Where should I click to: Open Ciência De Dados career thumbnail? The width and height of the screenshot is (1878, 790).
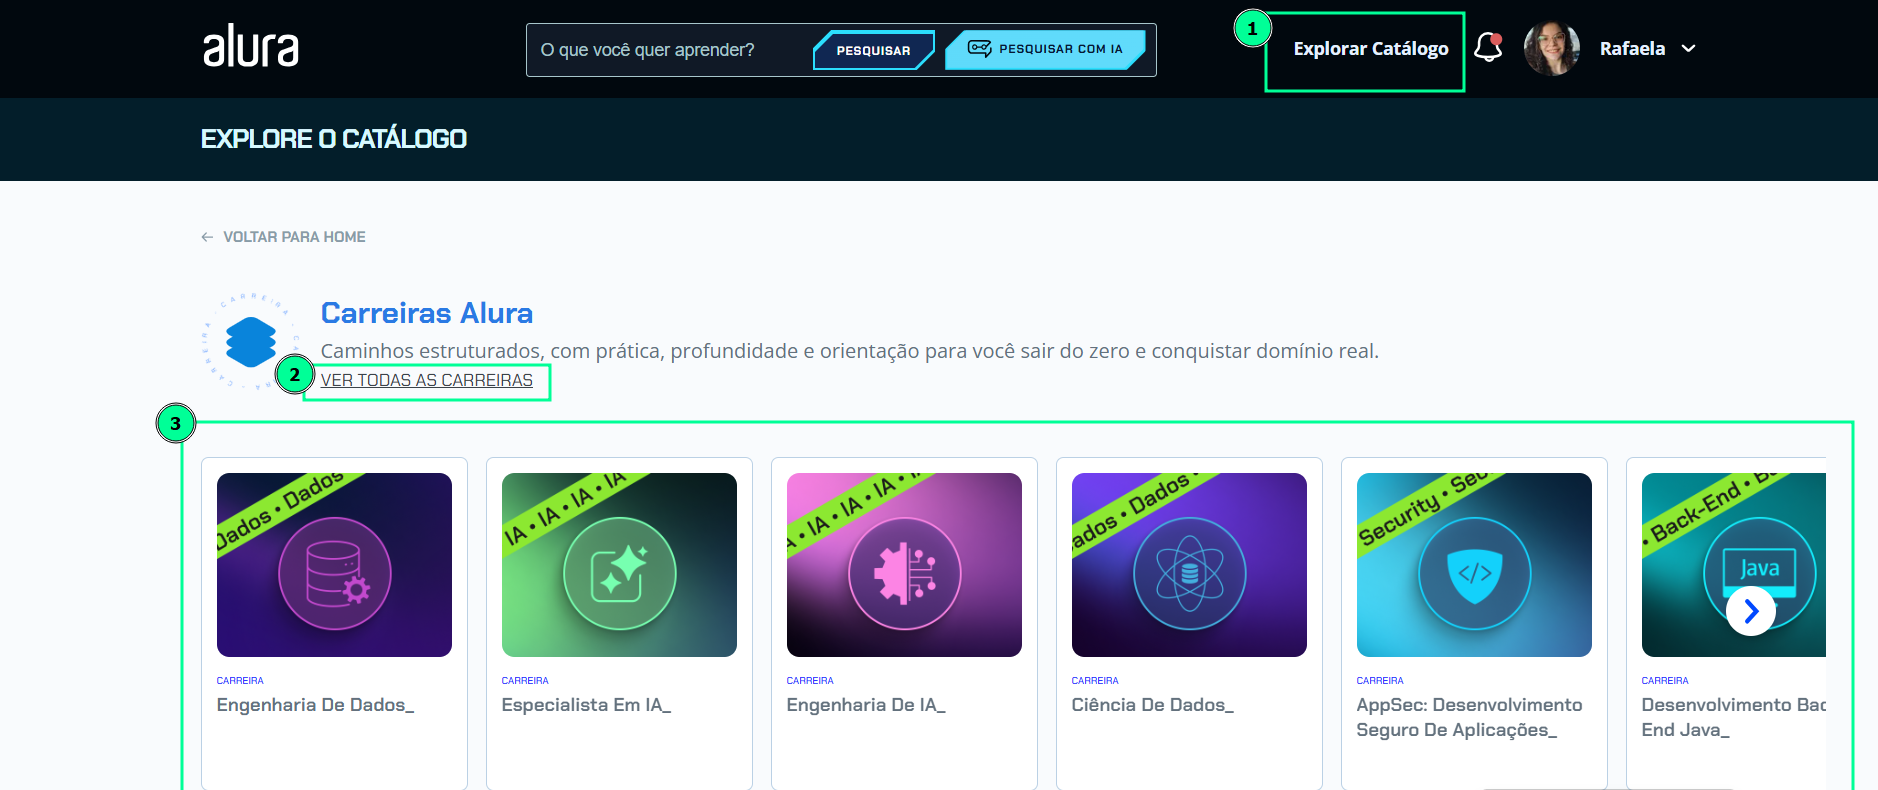[1189, 565]
